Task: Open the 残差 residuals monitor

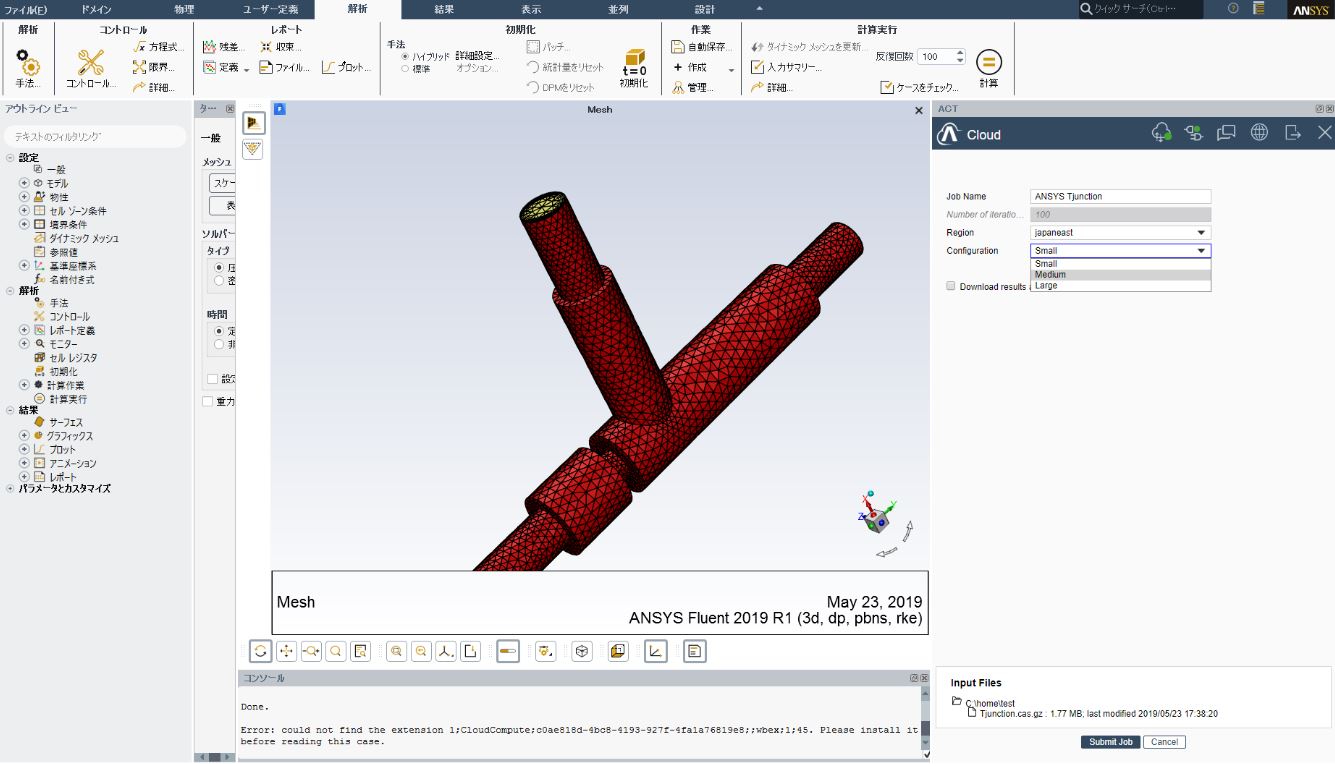Action: [x=223, y=47]
